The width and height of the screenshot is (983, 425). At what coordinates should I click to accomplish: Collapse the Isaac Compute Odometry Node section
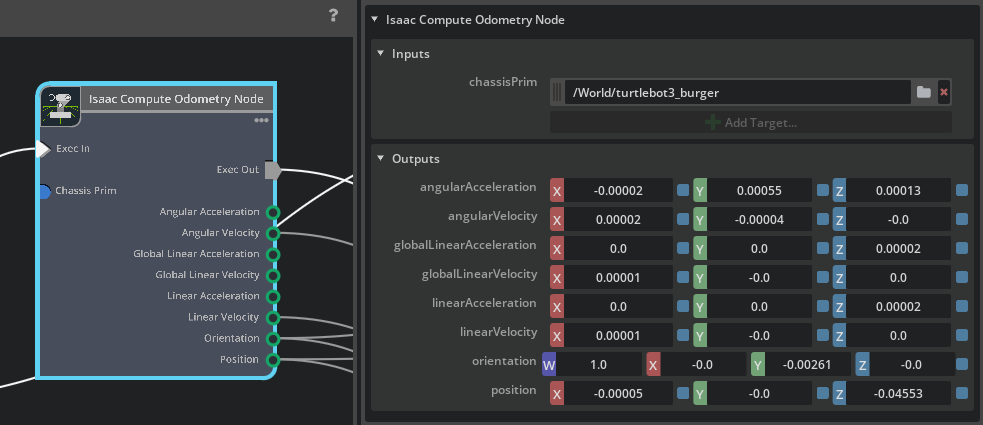pos(374,19)
